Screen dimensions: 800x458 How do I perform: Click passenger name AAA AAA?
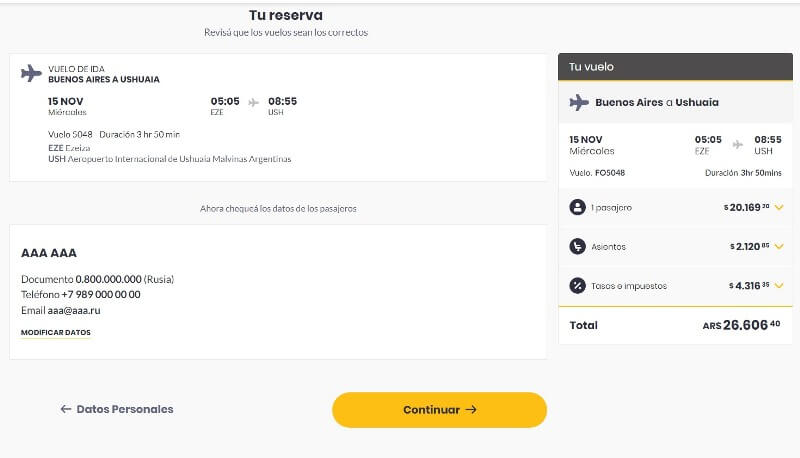pyautogui.click(x=49, y=253)
